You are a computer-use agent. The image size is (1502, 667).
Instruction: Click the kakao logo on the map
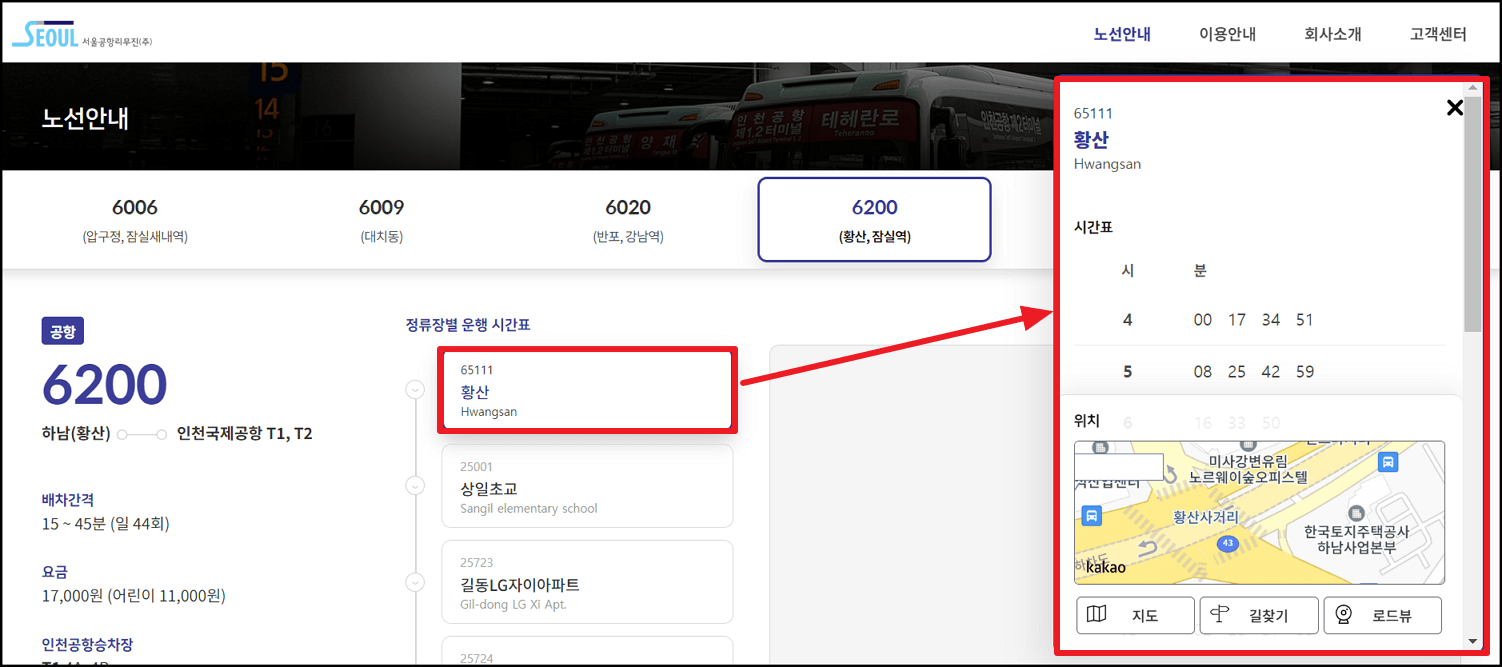pyautogui.click(x=1106, y=568)
